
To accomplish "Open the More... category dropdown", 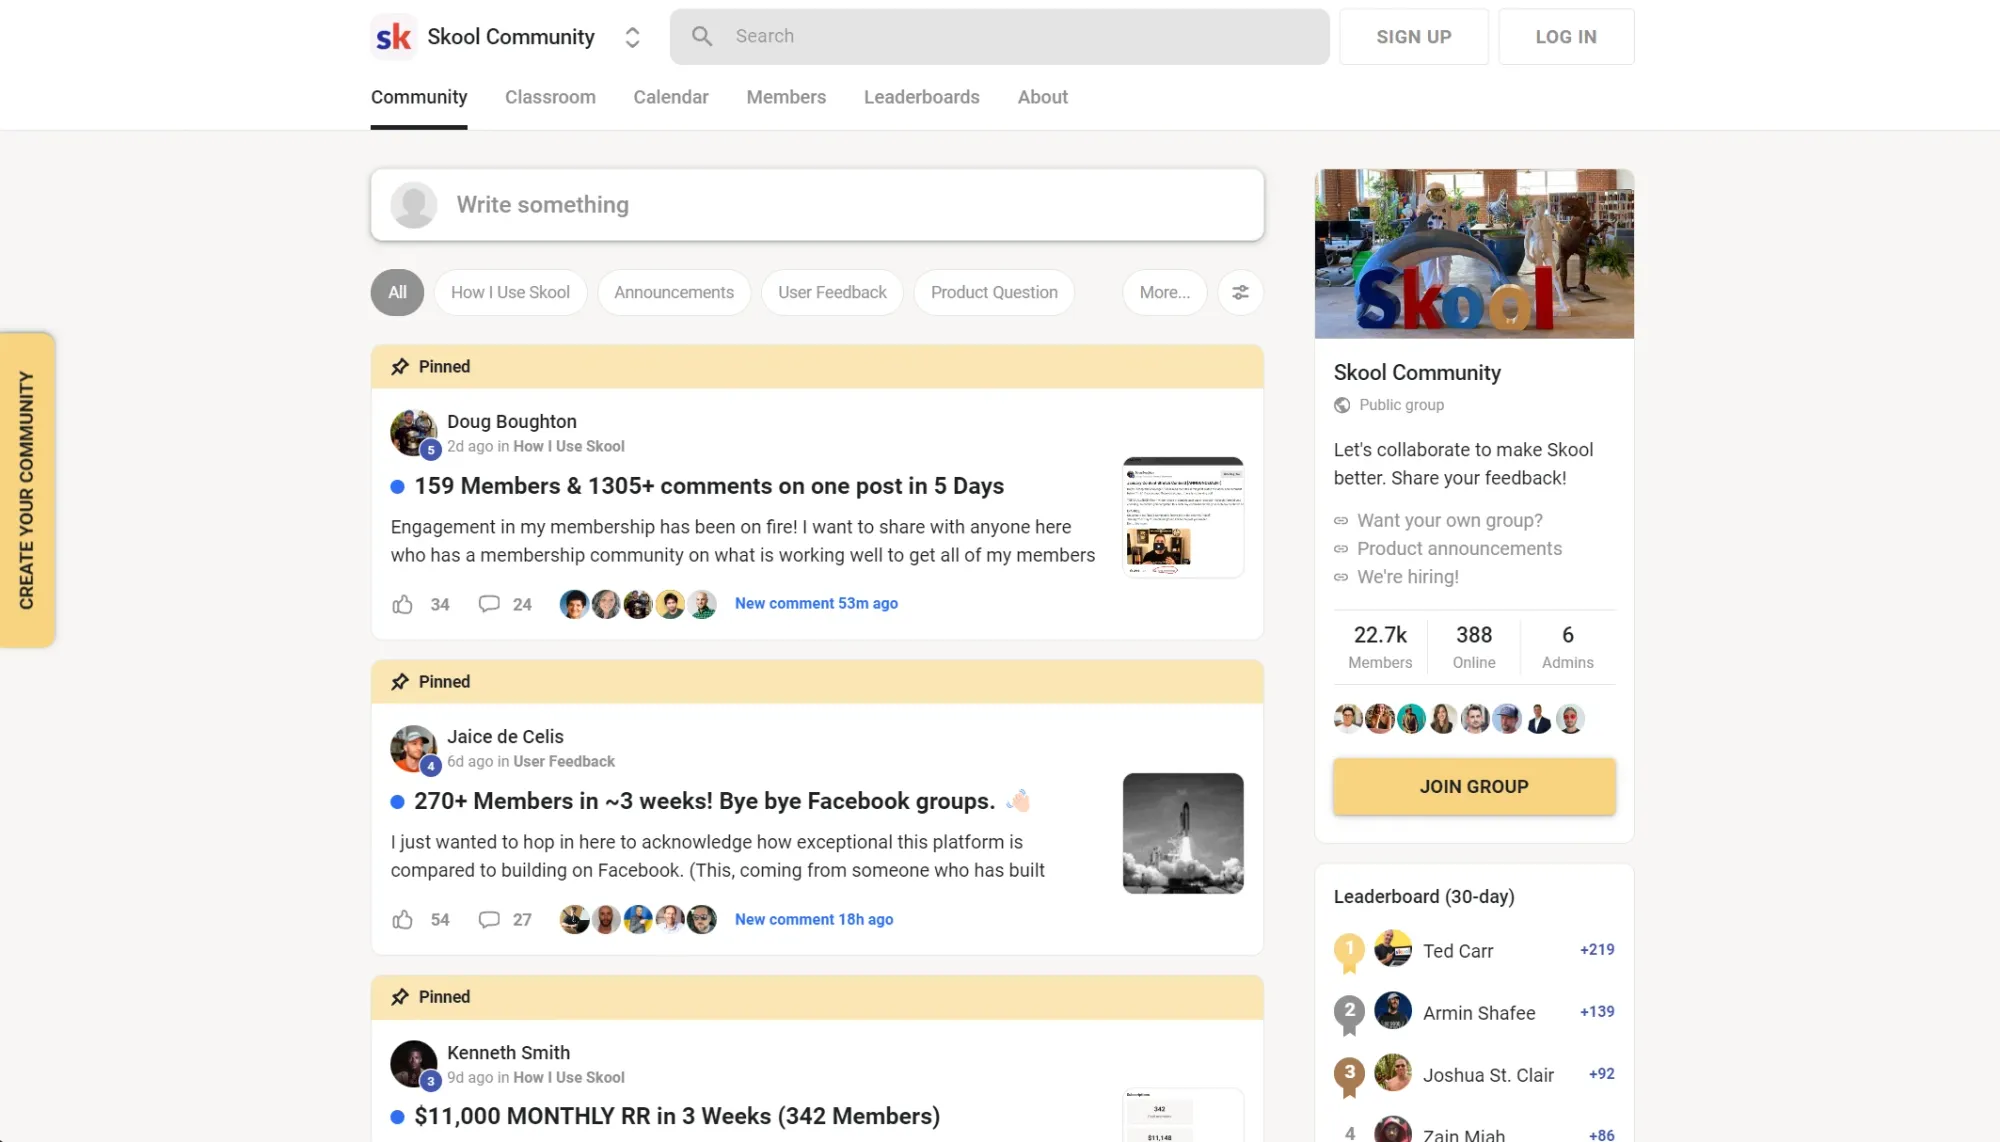I will point(1164,292).
